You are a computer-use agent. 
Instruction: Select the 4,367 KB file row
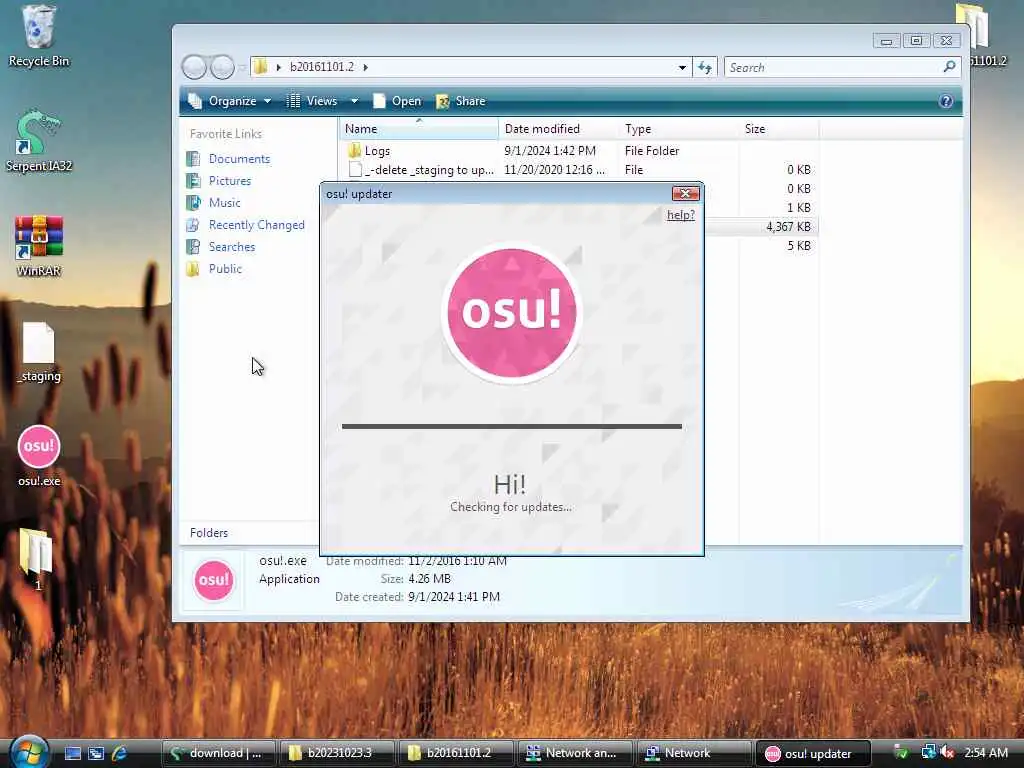[761, 227]
